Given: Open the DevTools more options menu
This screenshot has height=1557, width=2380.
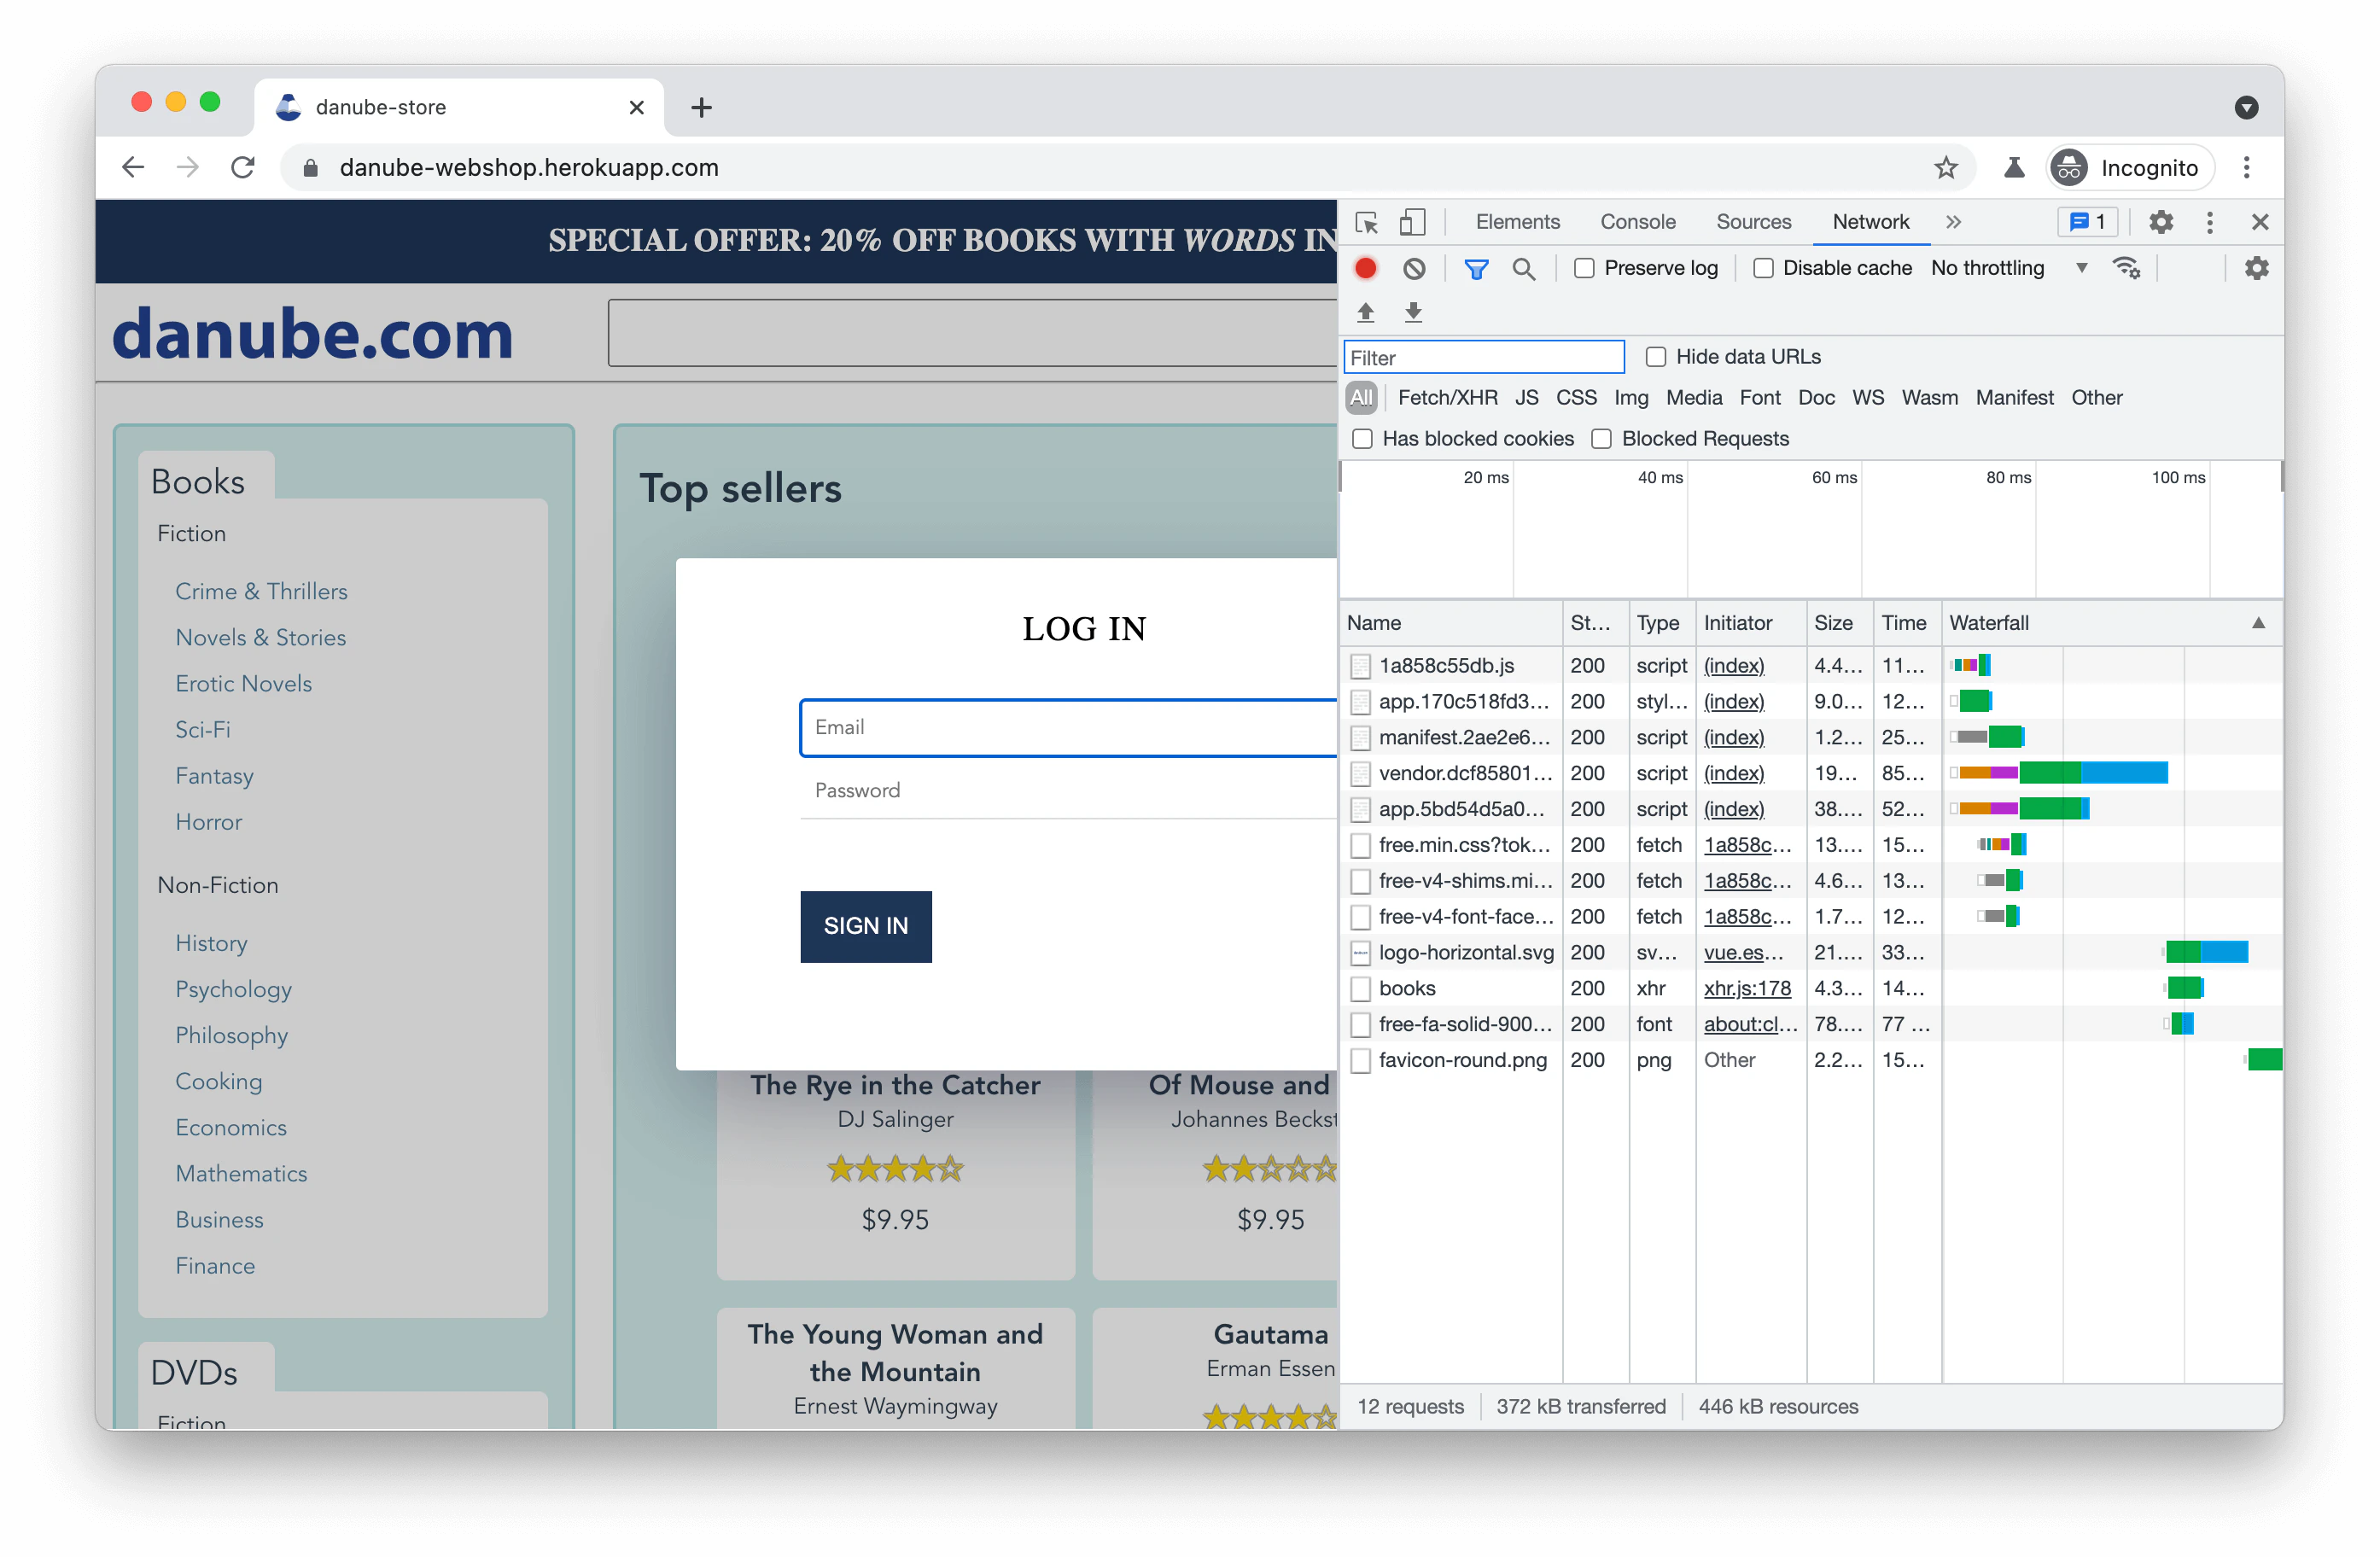Looking at the screenshot, I should coord(2210,222).
